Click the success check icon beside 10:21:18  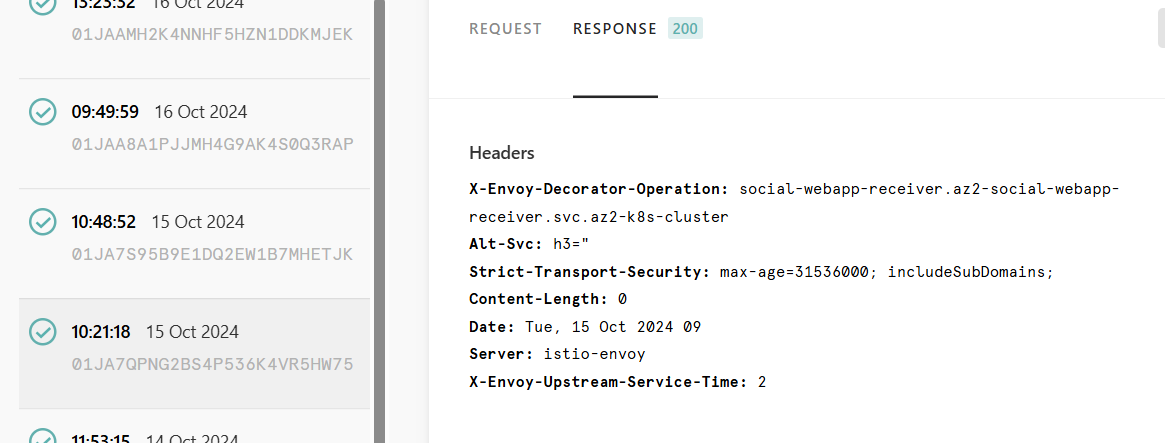coord(42,332)
